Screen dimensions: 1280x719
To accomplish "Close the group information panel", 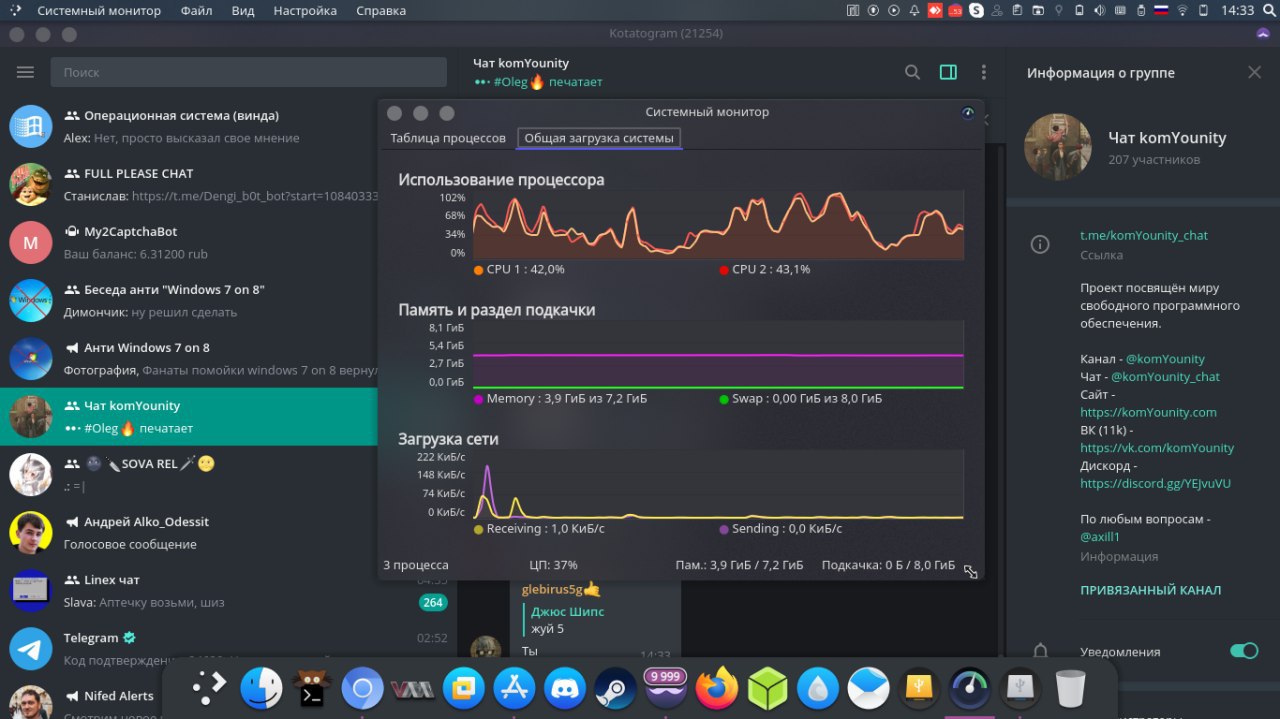I will (1254, 72).
